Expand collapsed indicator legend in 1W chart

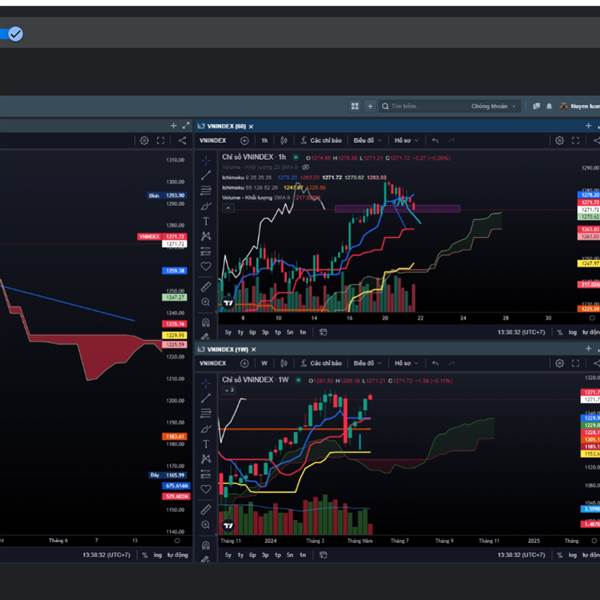(x=229, y=390)
